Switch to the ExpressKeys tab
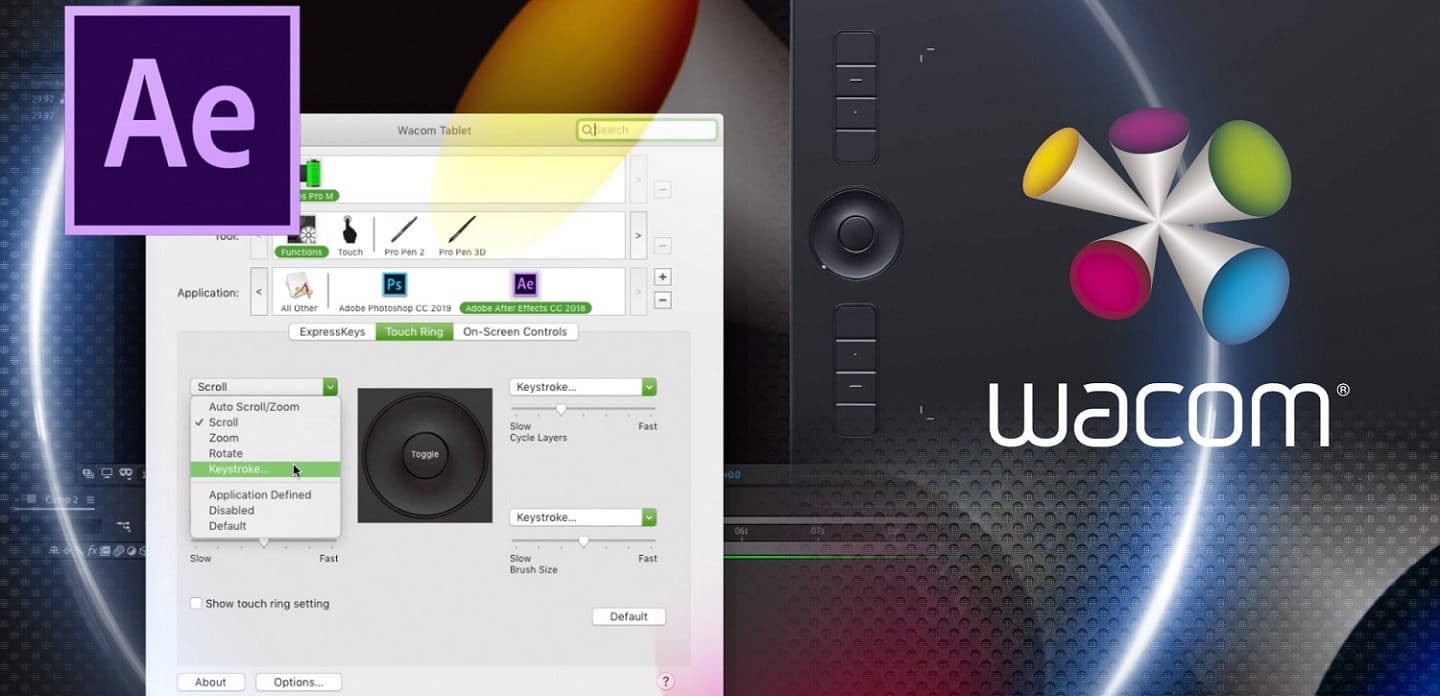 (330, 331)
